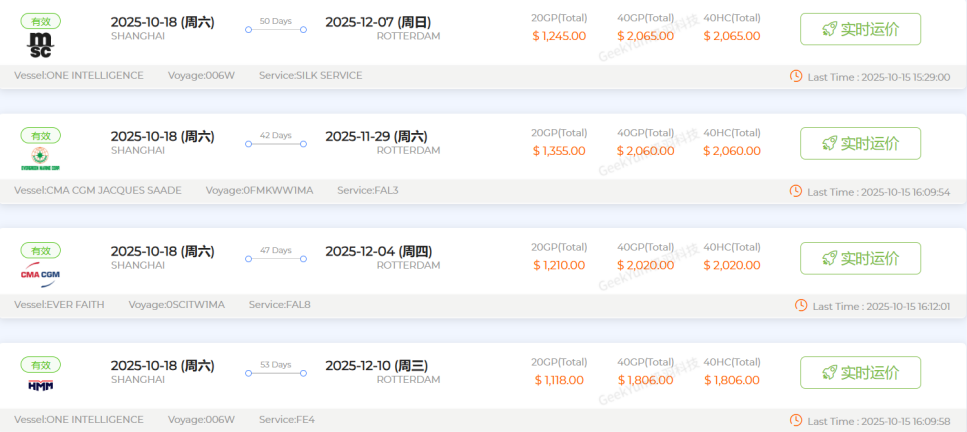Click the 53 Days transit time indicator
The image size is (967, 432).
pos(275,370)
